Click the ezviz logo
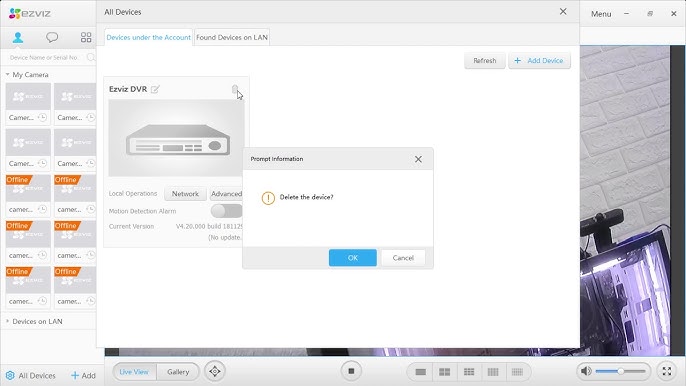This screenshot has width=686, height=386. 30,14
